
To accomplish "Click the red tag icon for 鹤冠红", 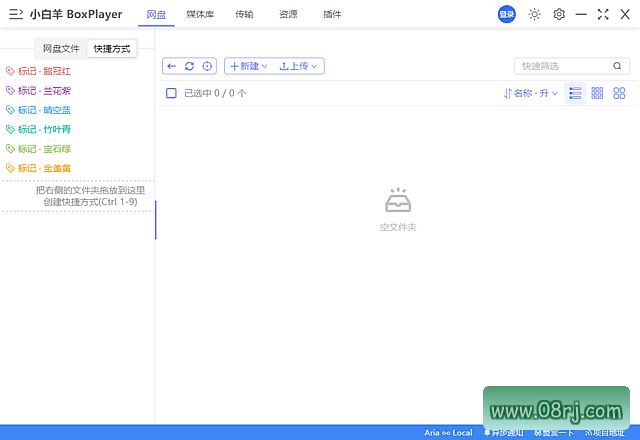I will tap(10, 71).
